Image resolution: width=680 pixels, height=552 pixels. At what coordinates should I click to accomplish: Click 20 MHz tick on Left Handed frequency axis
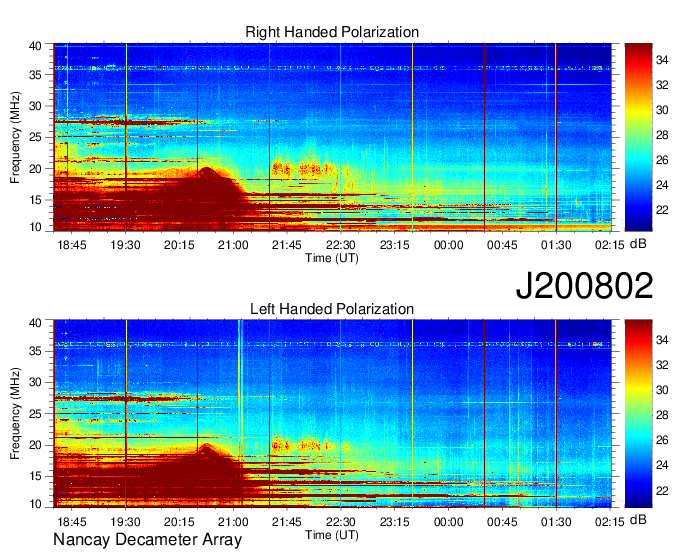pos(36,445)
